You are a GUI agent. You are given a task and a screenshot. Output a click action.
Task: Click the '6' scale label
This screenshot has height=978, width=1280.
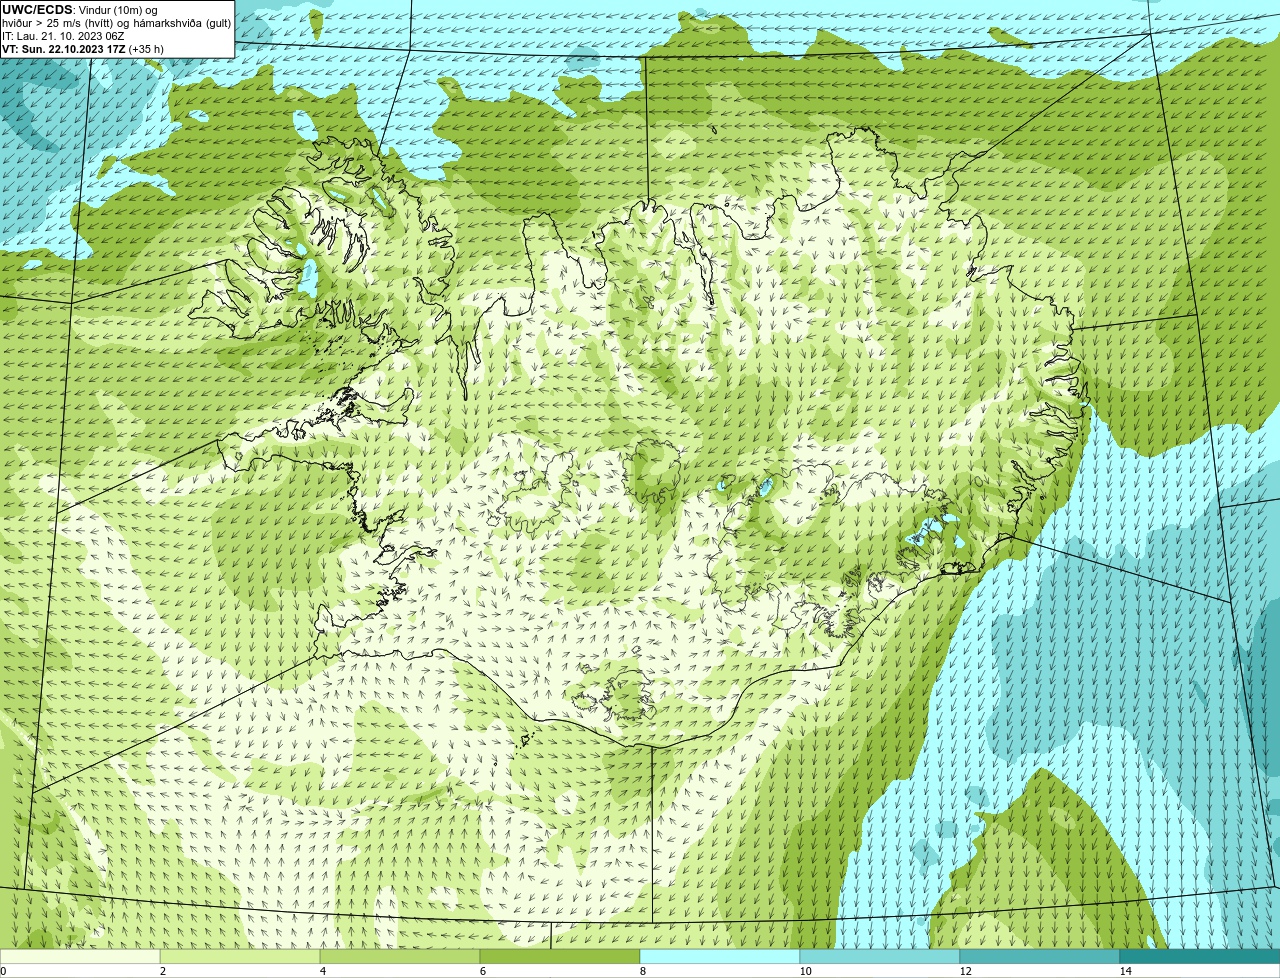pyautogui.click(x=482, y=971)
